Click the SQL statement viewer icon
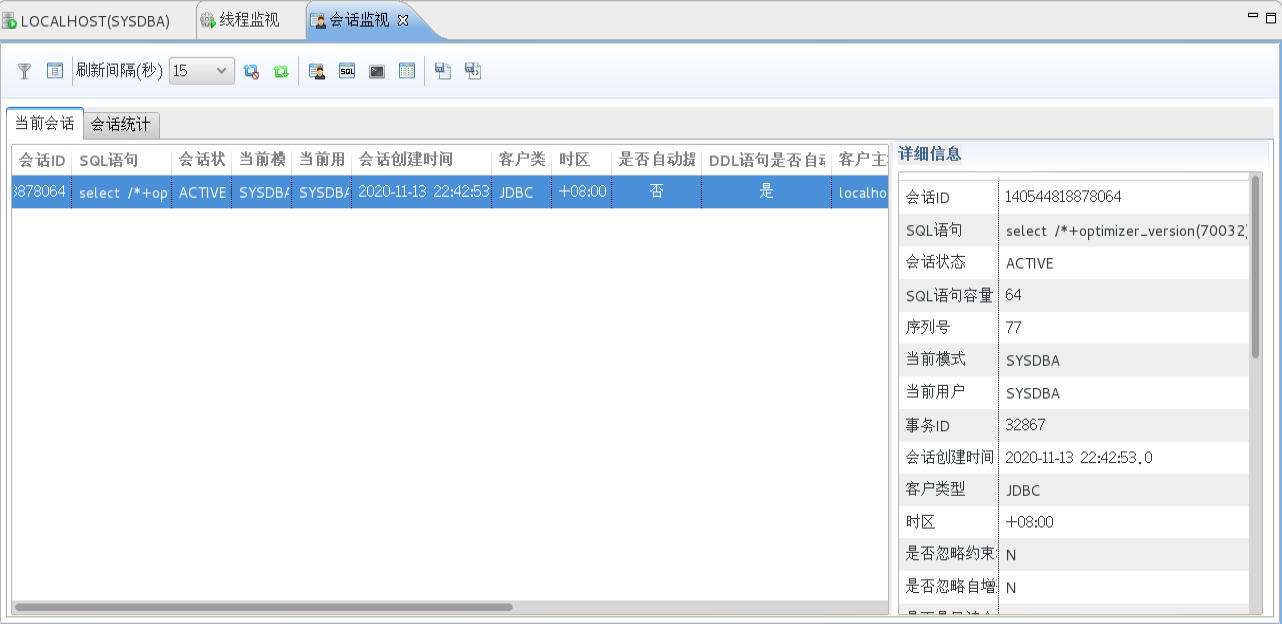Viewport: 1282px width, 624px height. pos(346,71)
